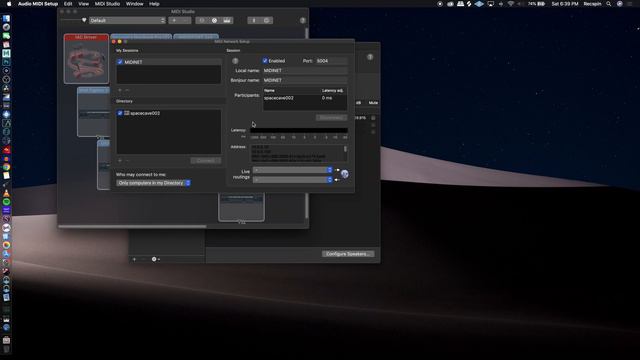
Task: Toggle the first Mute checkbox in Audio Devices
Action: (x=373, y=118)
